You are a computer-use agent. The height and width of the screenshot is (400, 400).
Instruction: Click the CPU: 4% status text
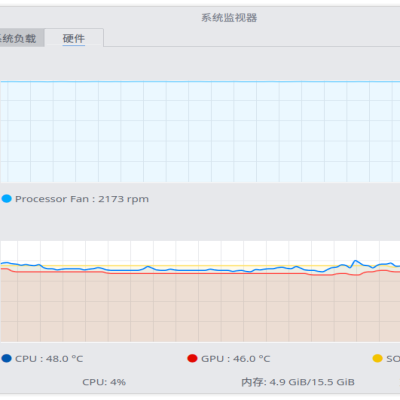pos(104,382)
